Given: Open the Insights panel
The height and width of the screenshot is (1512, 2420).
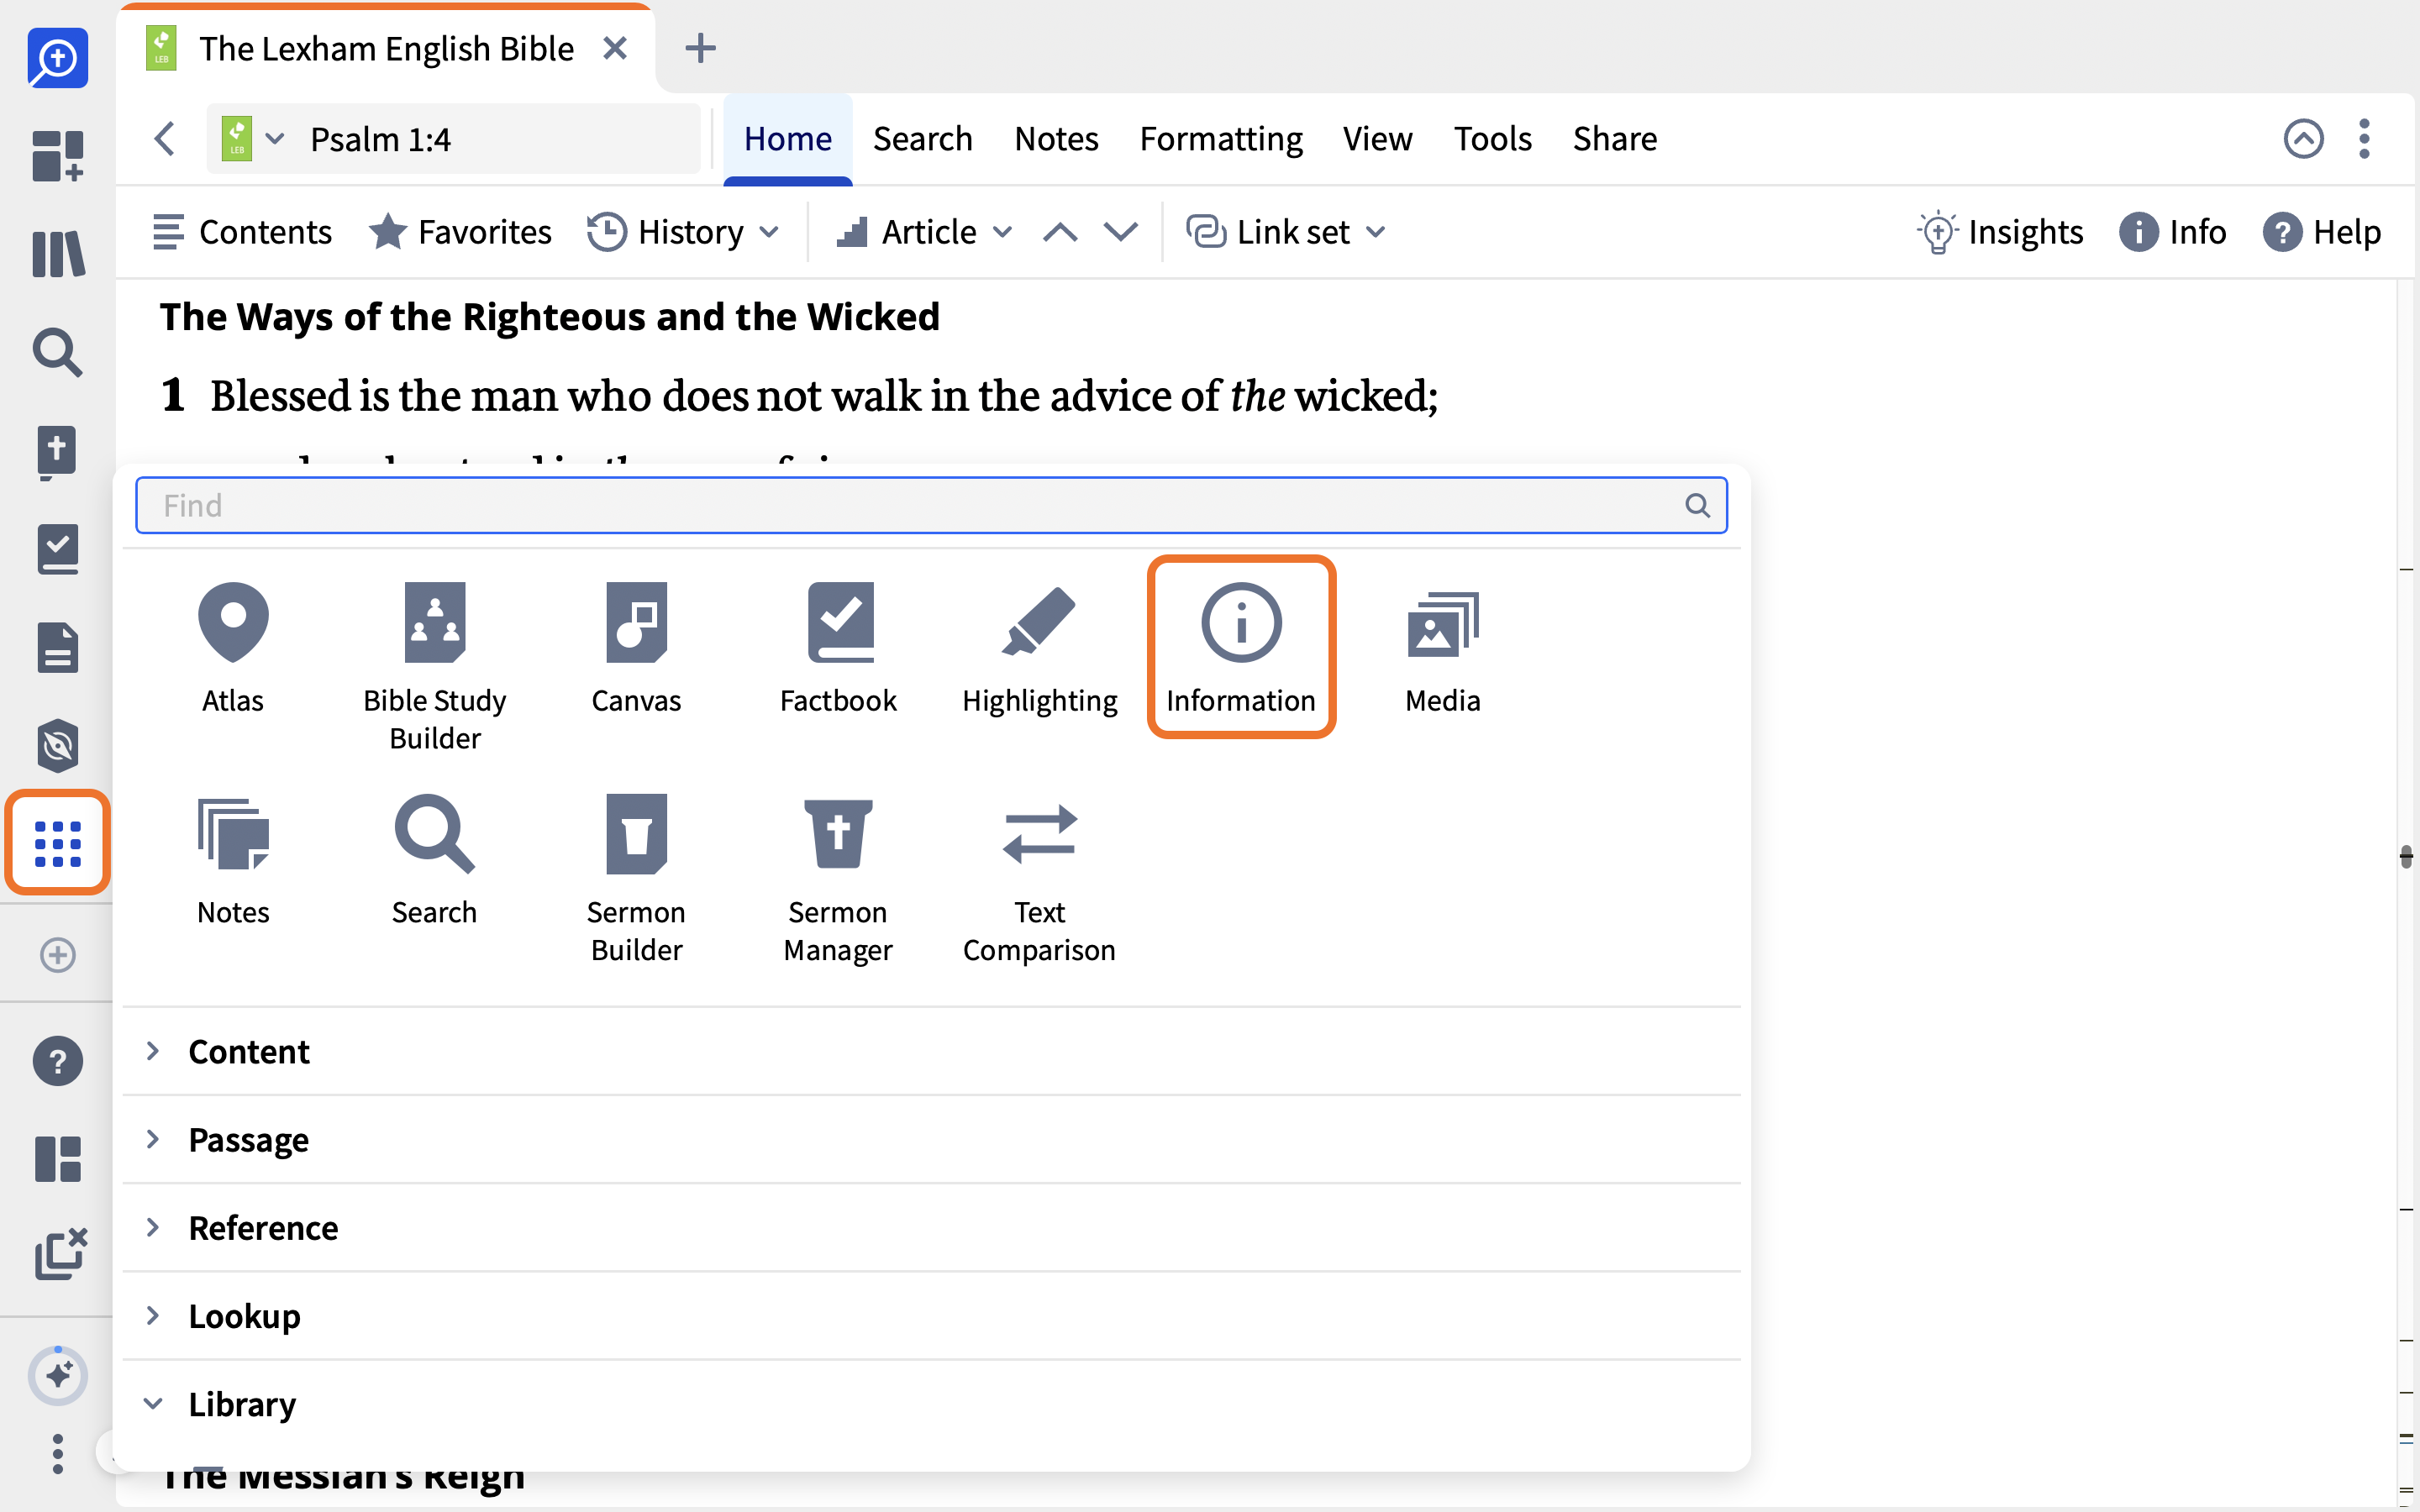Looking at the screenshot, I should click(x=2000, y=232).
